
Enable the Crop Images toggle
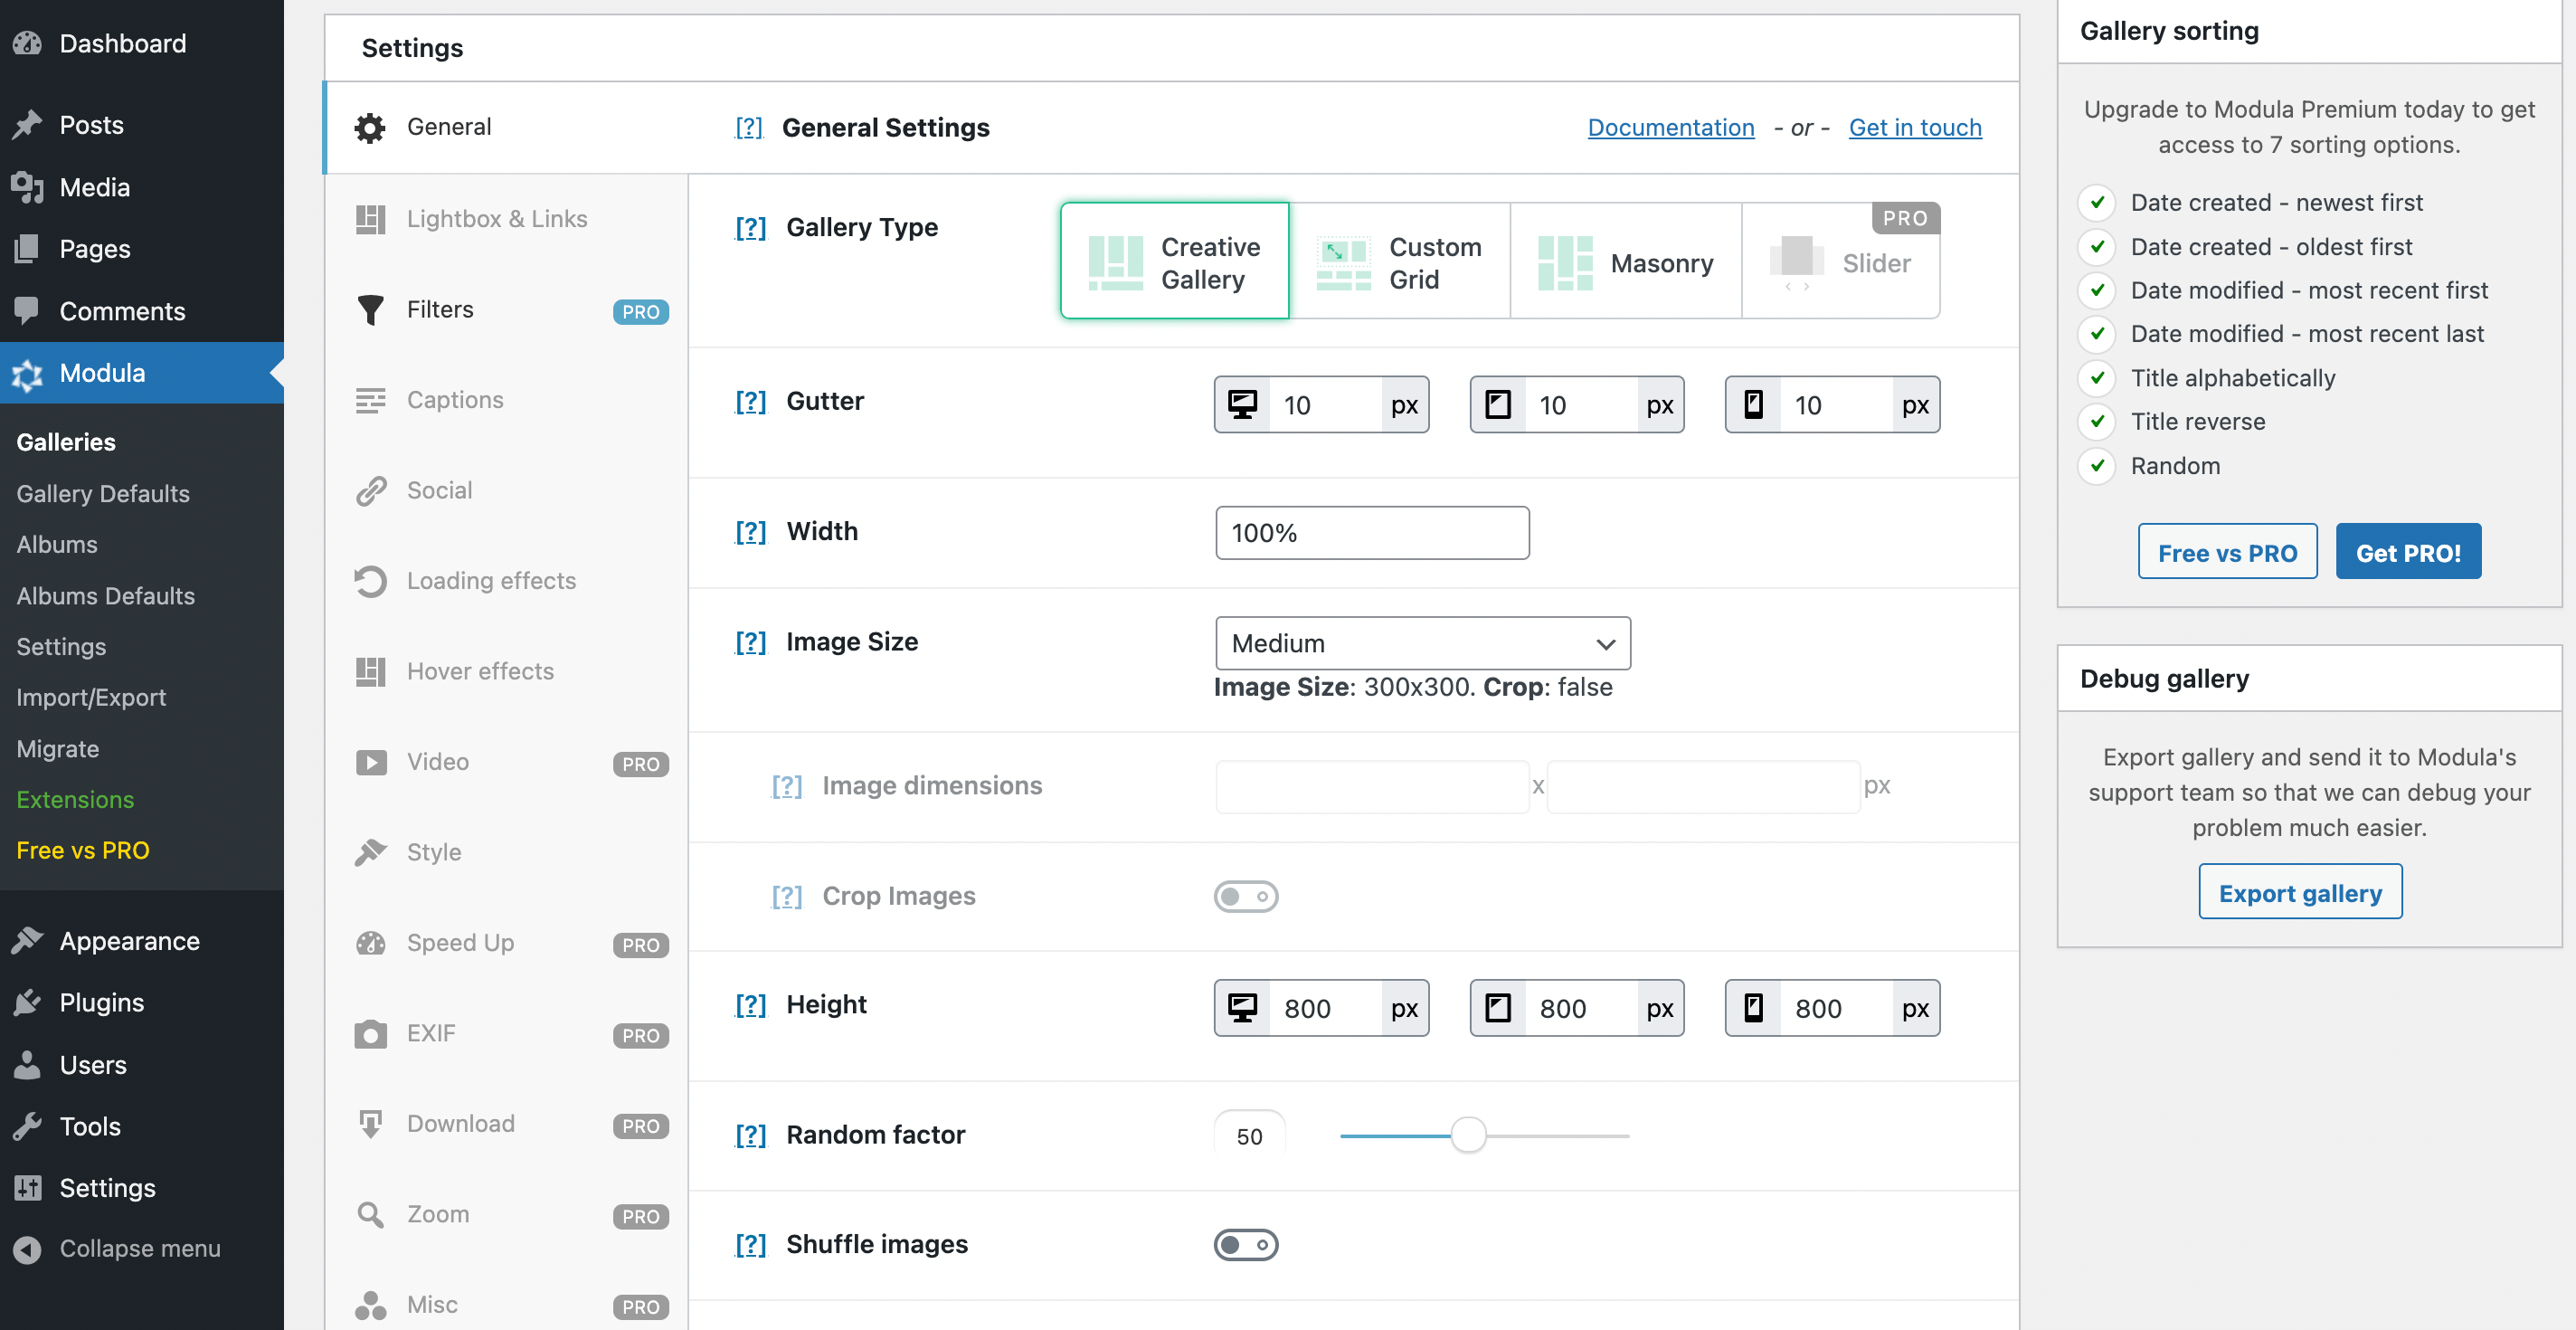pos(1246,896)
